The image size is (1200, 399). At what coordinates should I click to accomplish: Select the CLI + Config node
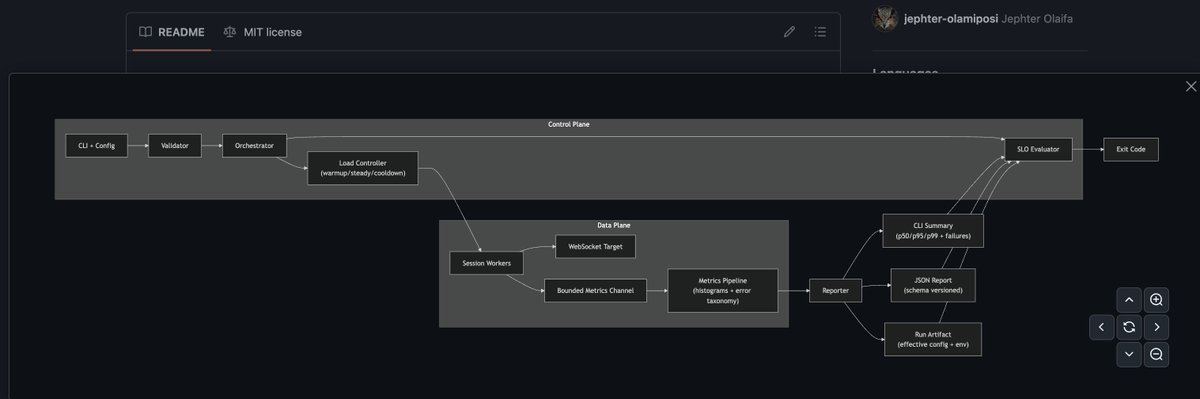[x=97, y=146]
